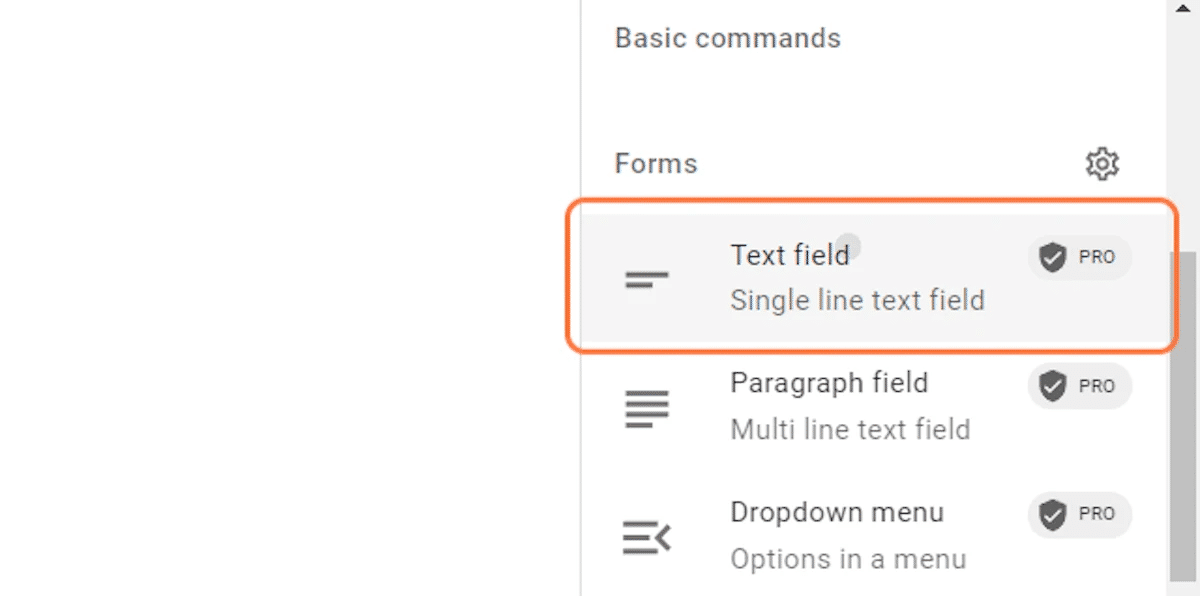
Task: Choose the Paragraph field command title
Action: (x=829, y=383)
